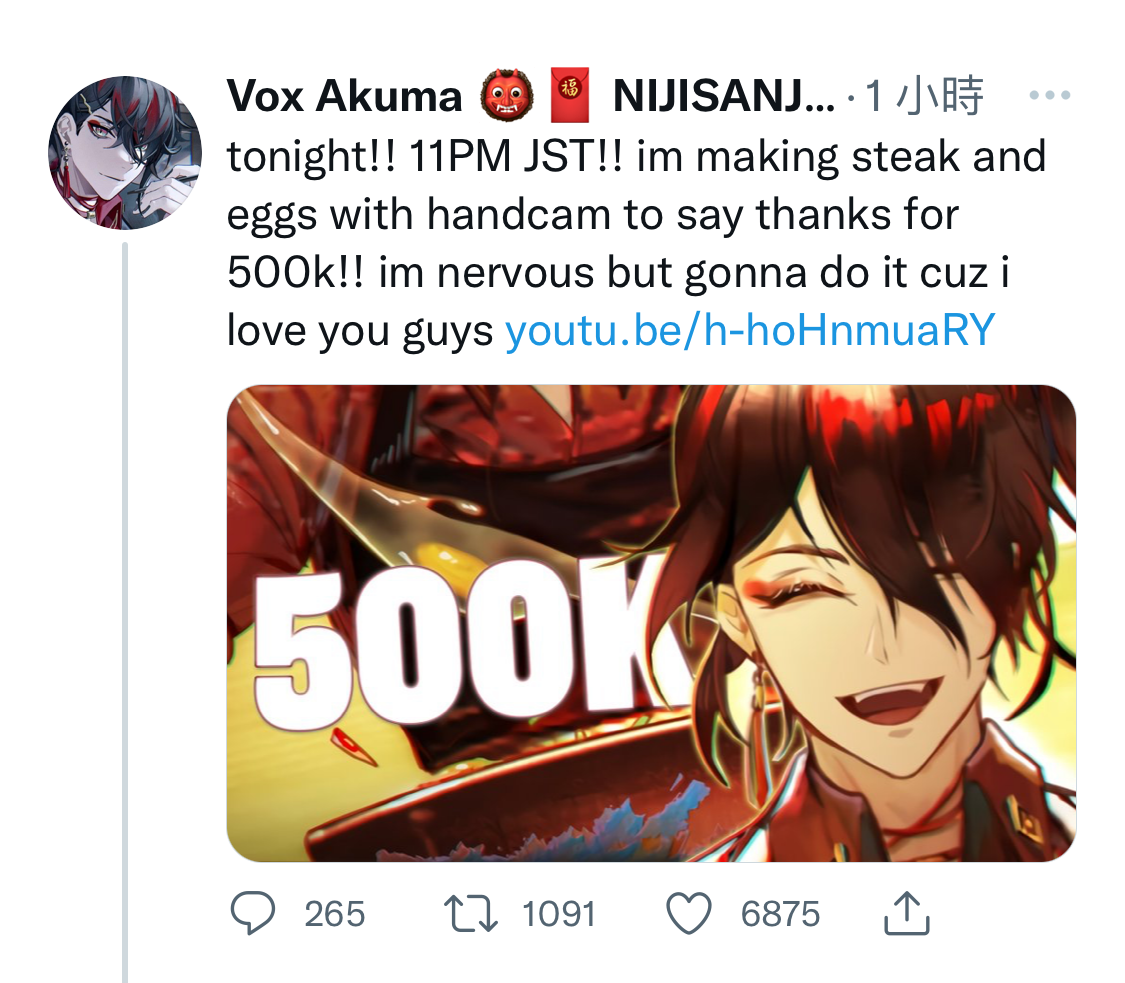Open the Vox Akuma display name

click(344, 95)
